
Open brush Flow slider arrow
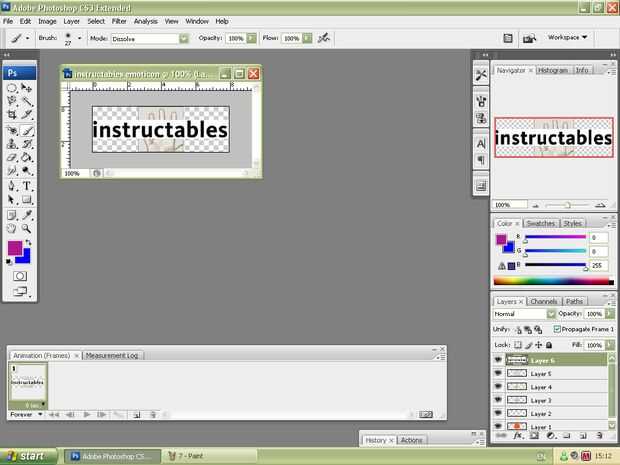point(307,38)
